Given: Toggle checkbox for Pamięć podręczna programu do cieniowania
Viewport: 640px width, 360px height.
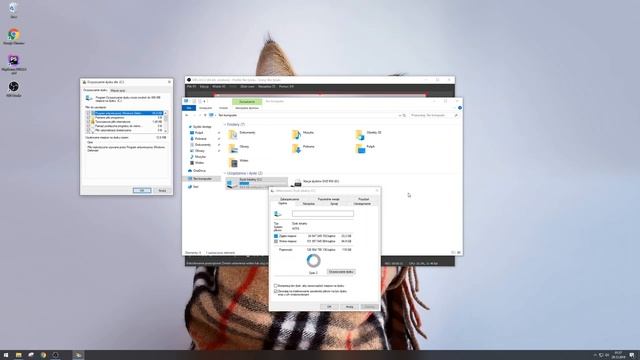Looking at the screenshot, I should 88,126.
